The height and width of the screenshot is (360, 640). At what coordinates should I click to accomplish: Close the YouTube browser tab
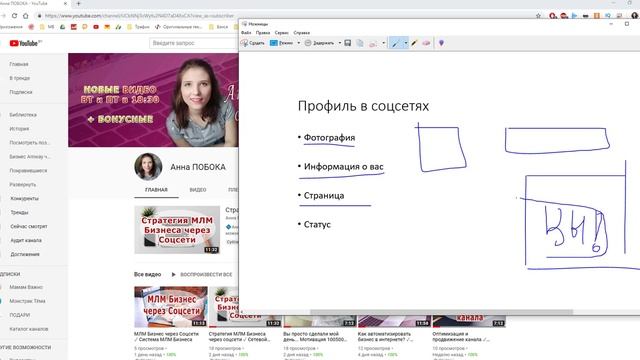[x=65, y=4]
